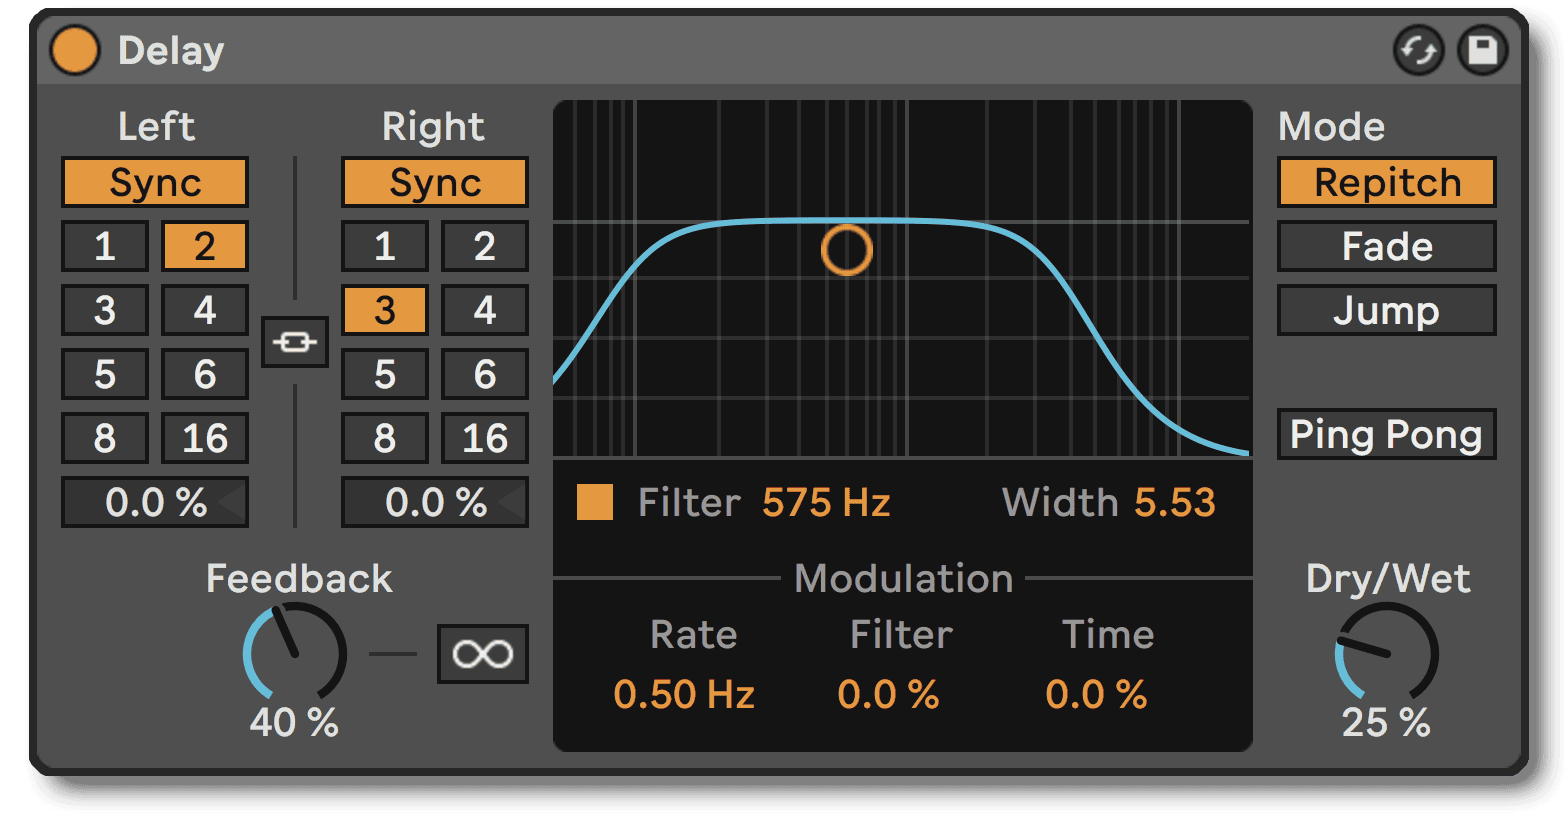1568x820 pixels.
Task: Select Fade transition mode
Action: [1386, 247]
